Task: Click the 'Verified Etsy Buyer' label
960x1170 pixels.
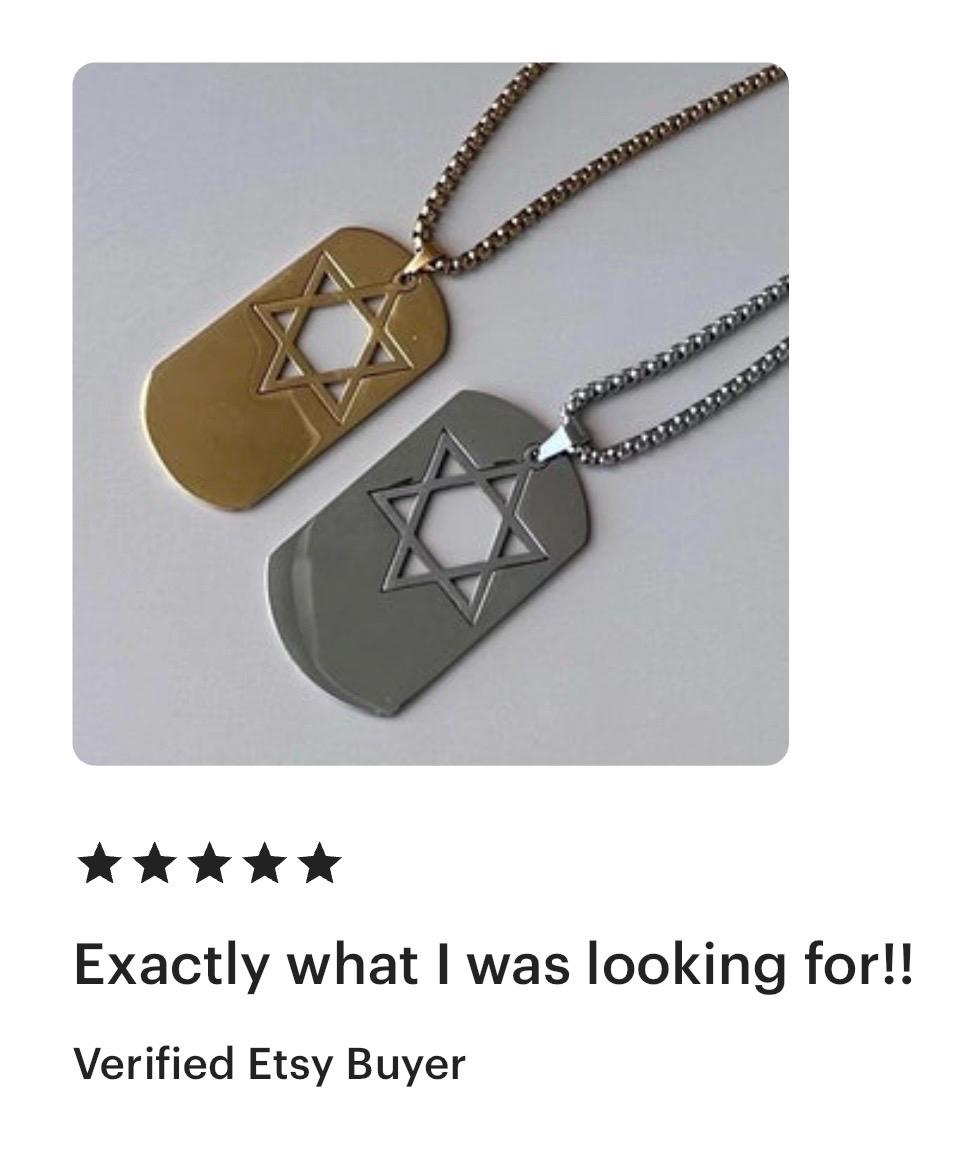Action: 269,1064
